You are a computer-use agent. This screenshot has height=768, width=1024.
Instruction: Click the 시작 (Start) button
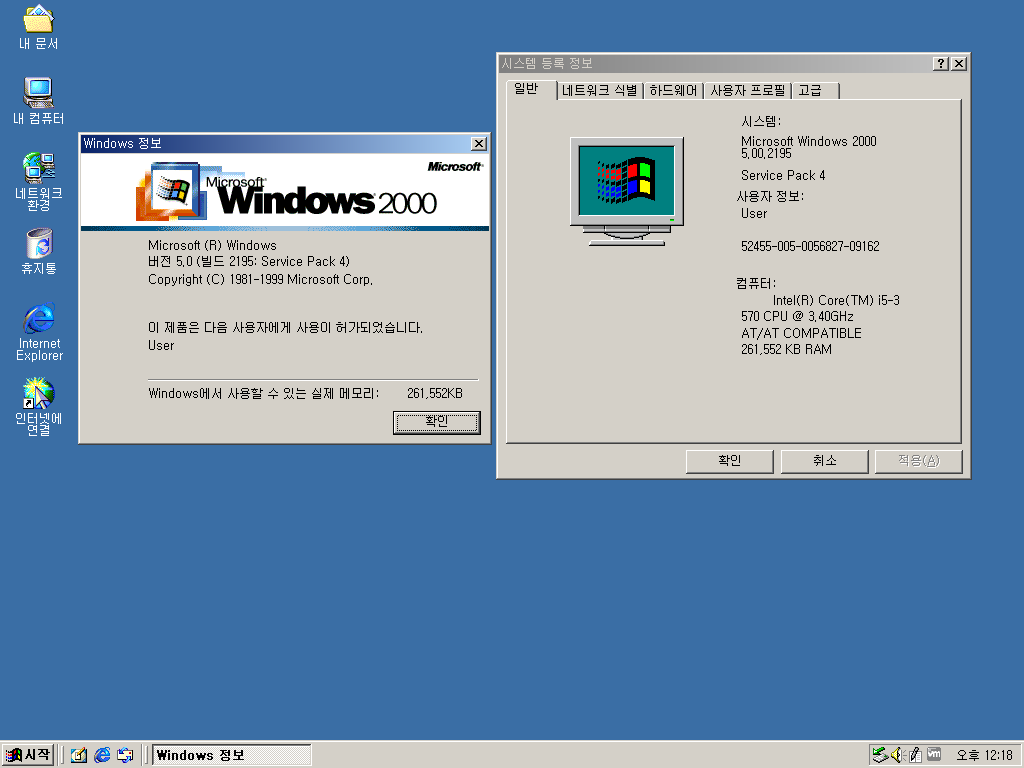tap(27, 755)
